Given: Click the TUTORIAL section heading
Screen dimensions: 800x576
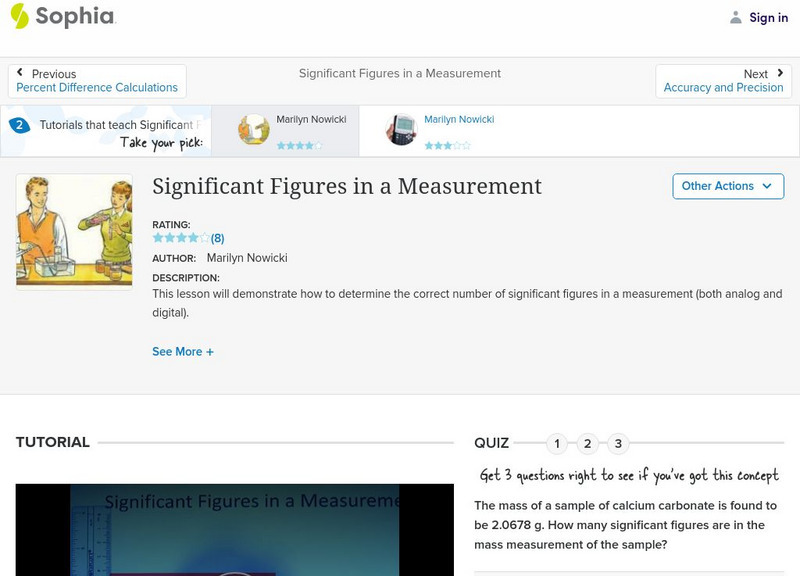Looking at the screenshot, I should [53, 442].
